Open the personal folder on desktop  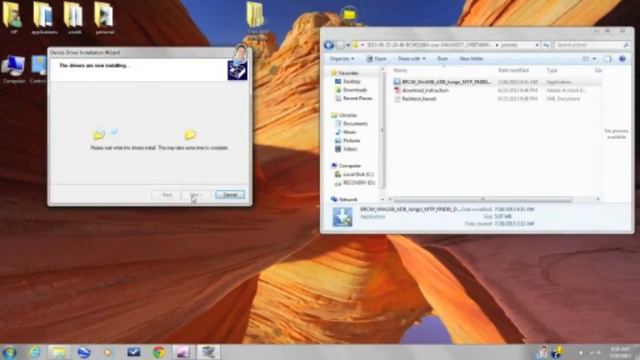[104, 18]
